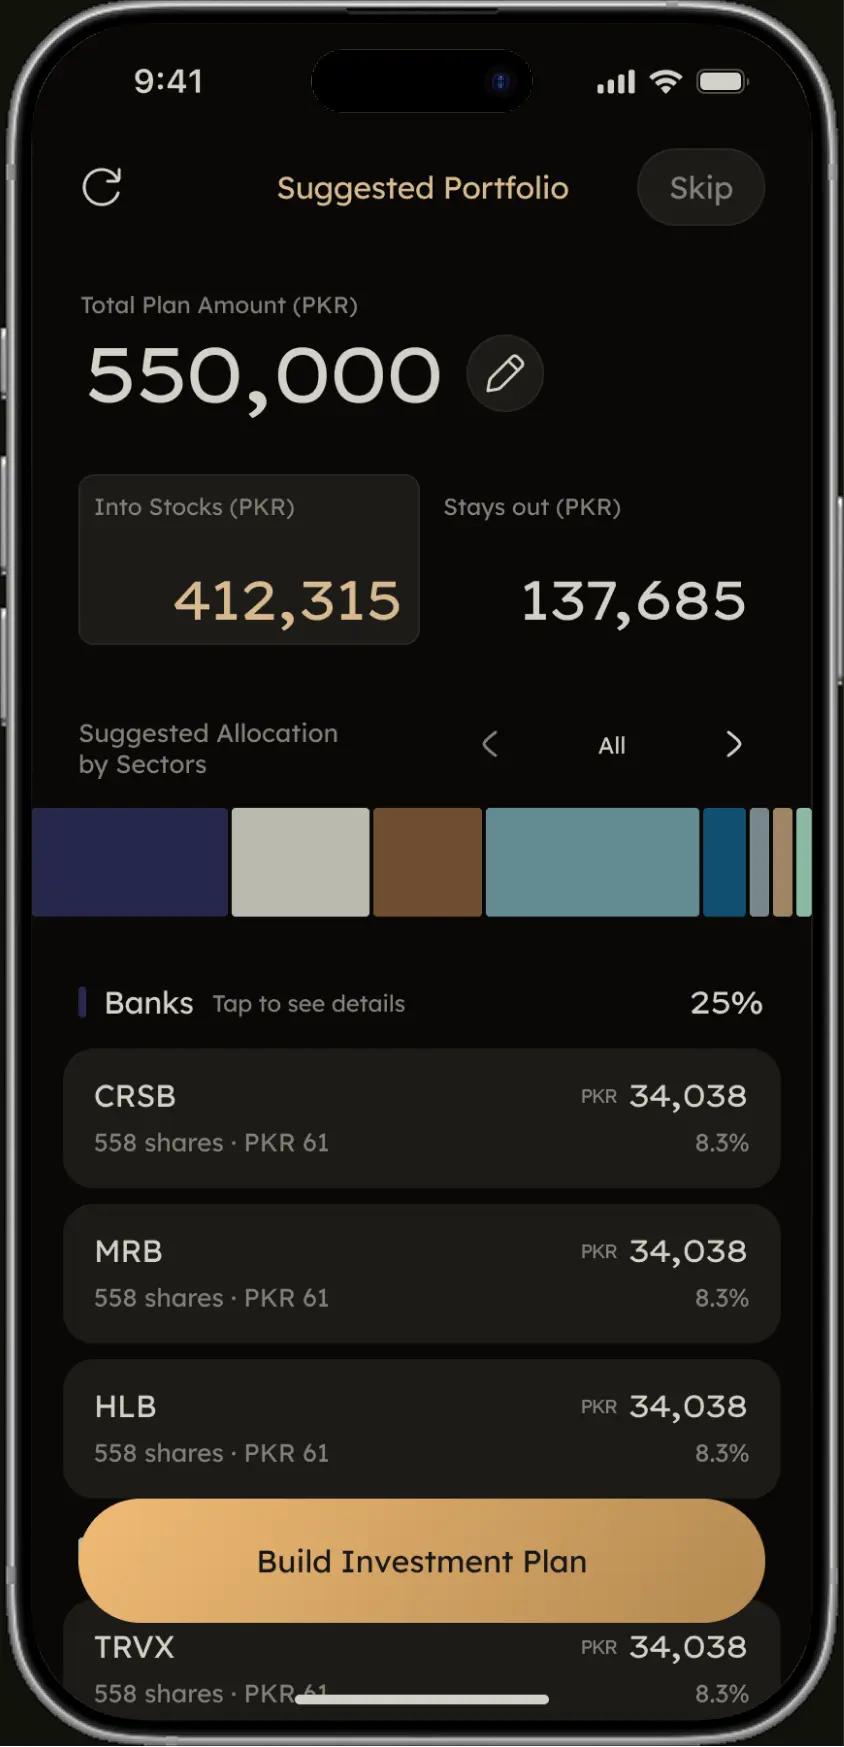Build Investment Plan
The height and width of the screenshot is (1747, 844).
422,1561
